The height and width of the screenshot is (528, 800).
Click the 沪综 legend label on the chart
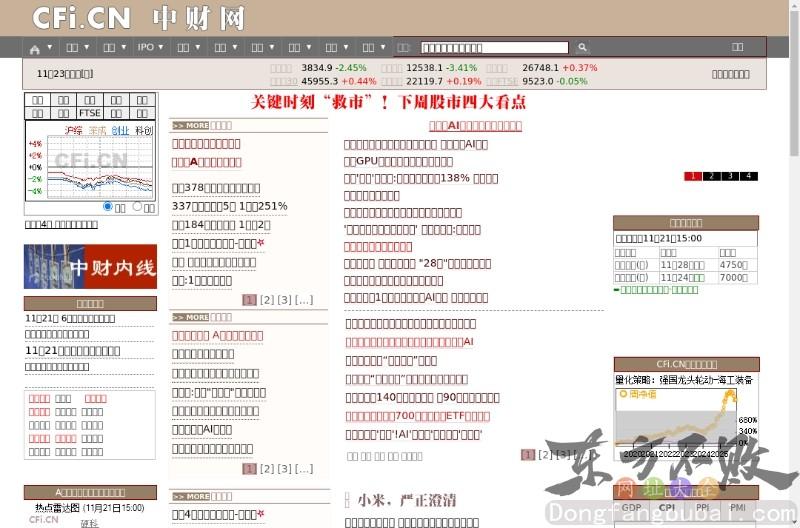[73, 131]
